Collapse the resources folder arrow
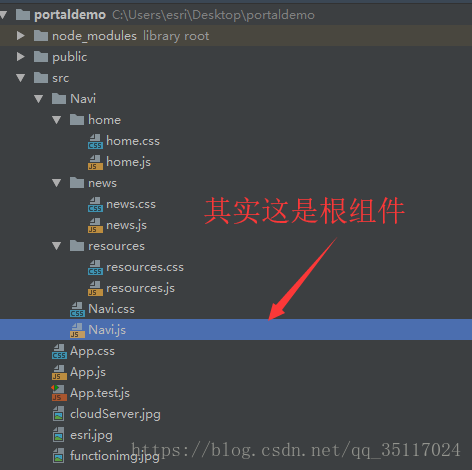472x470 pixels. 57,246
